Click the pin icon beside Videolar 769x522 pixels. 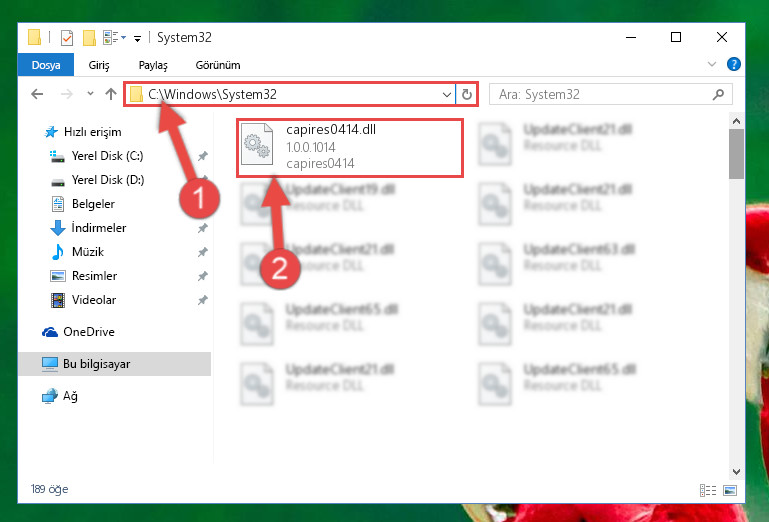tap(203, 300)
